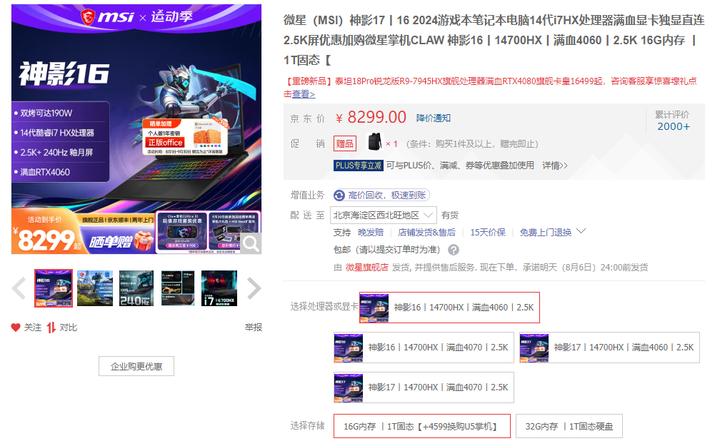The image size is (720, 441).
Task: Click the main 神影16 product image
Action: coord(136,129)
